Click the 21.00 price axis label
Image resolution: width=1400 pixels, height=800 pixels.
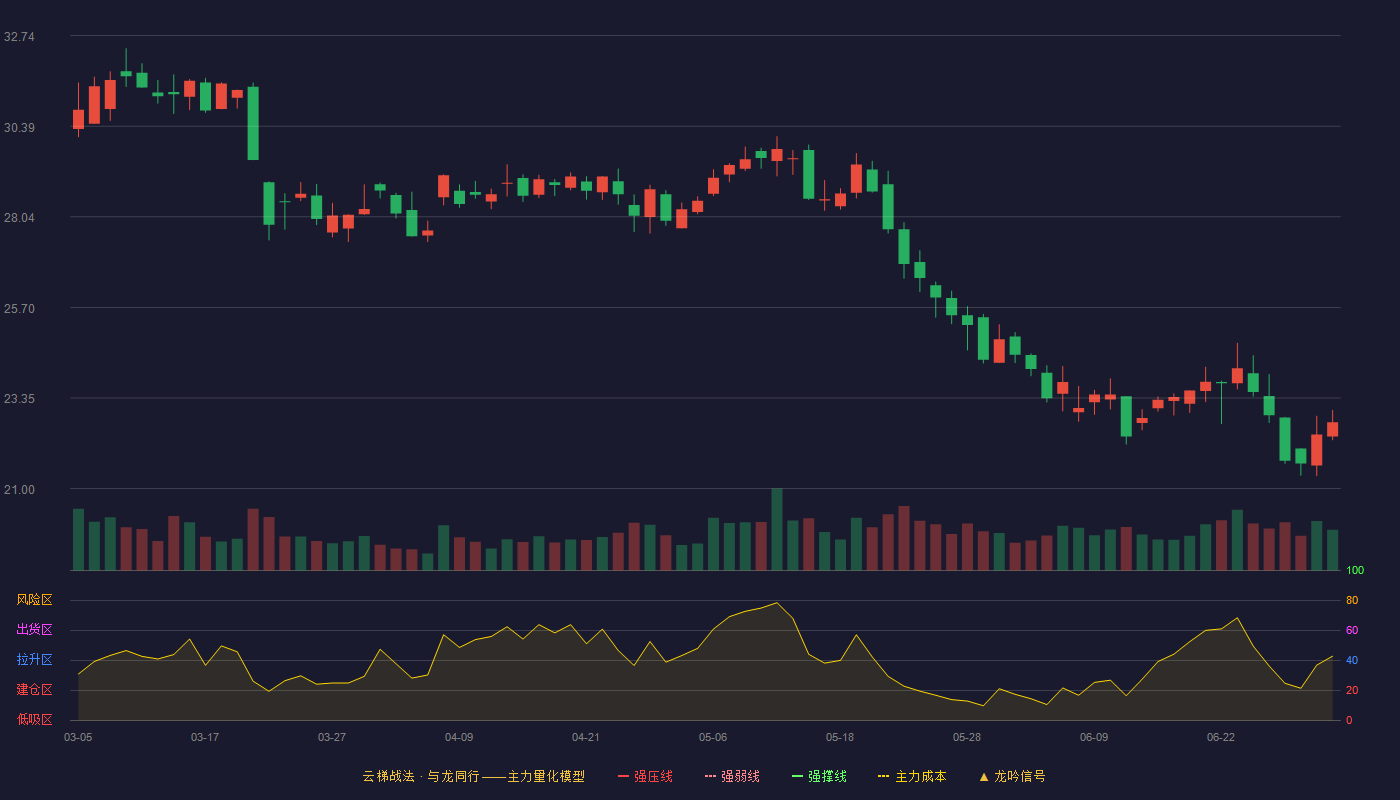click(19, 489)
